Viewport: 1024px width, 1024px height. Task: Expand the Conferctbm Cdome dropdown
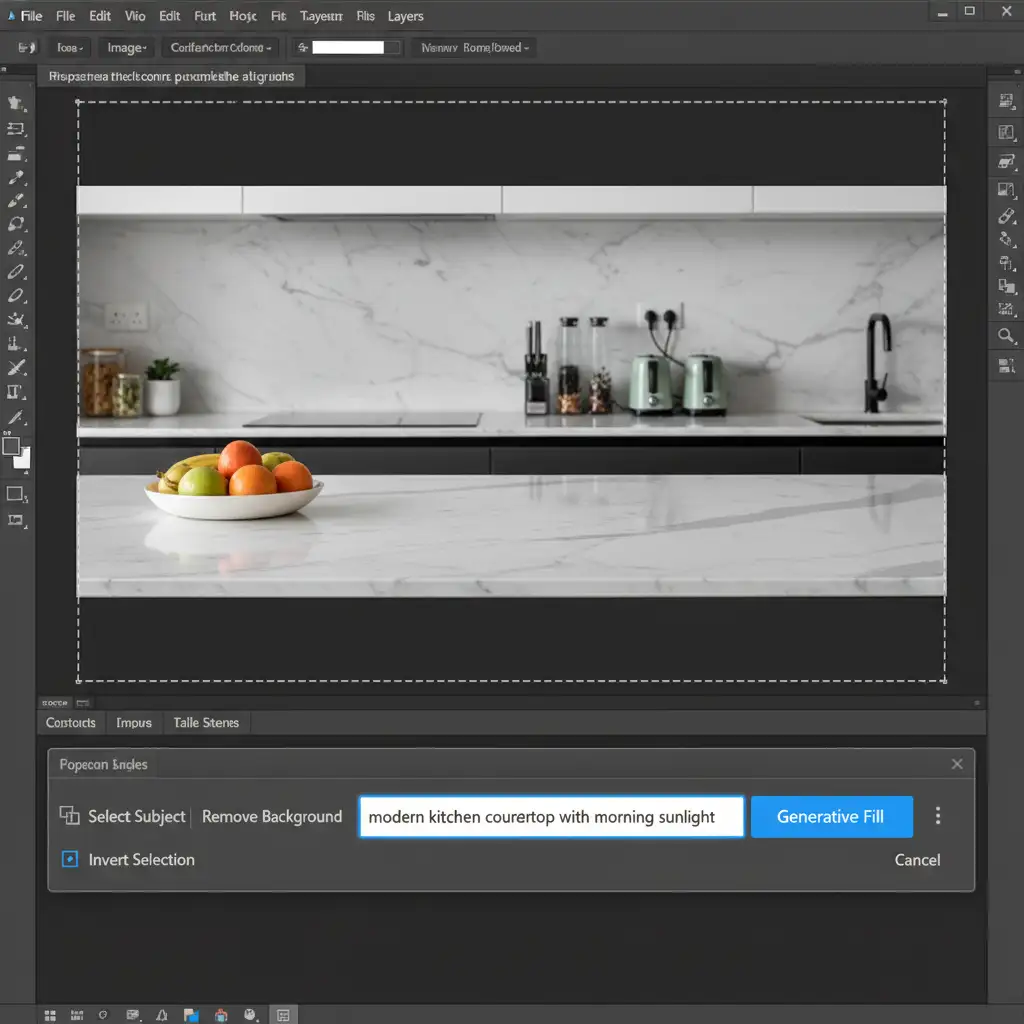tap(220, 47)
